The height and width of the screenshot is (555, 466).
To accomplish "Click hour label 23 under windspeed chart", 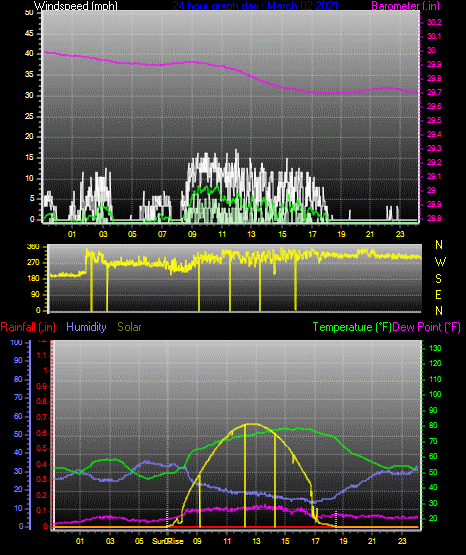I will [x=400, y=234].
